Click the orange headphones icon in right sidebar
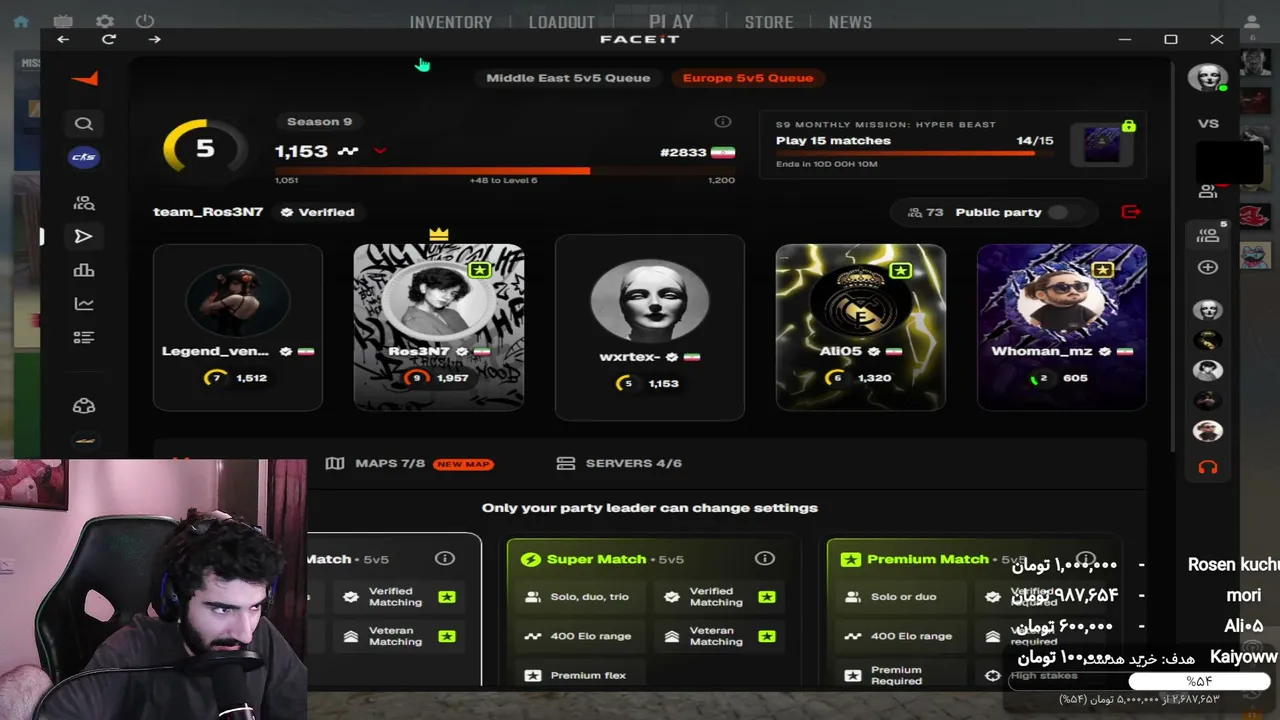The width and height of the screenshot is (1280, 720). [1208, 467]
